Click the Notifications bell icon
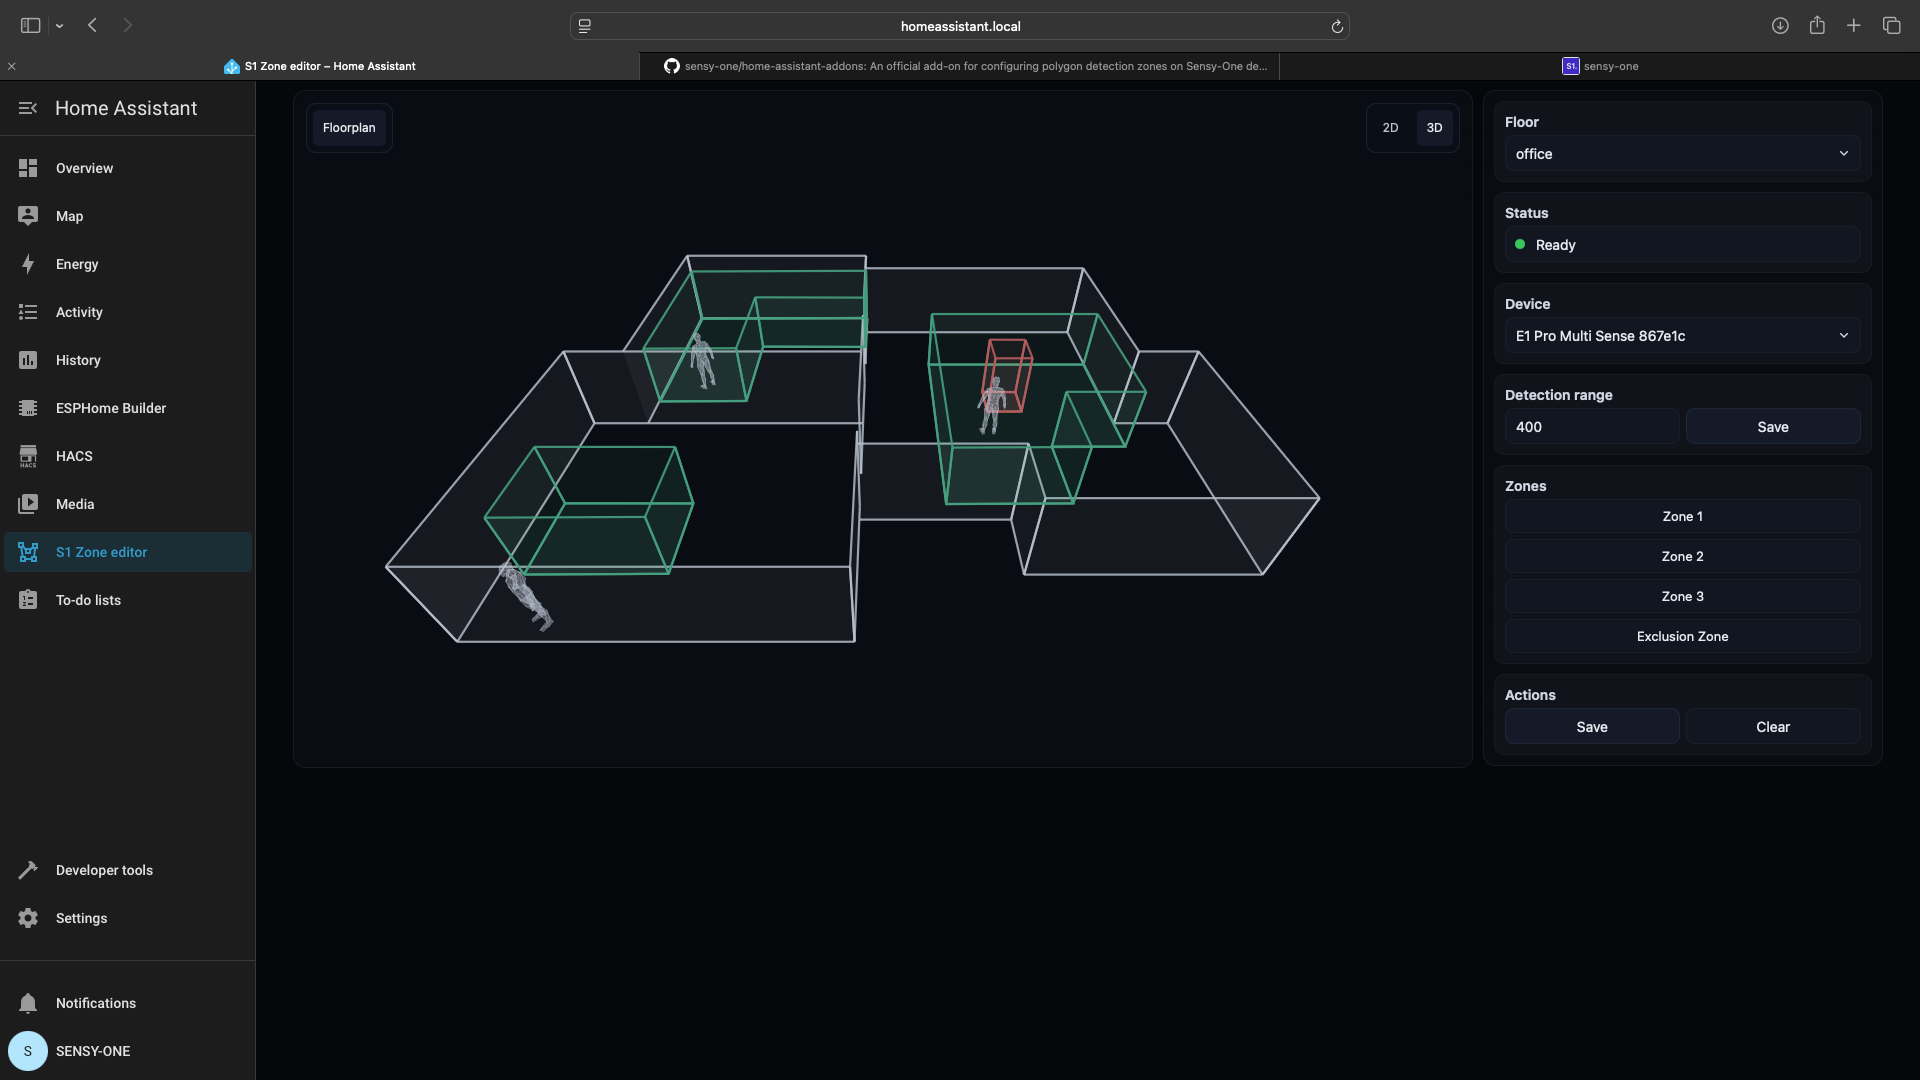Viewport: 1920px width, 1080px height. click(28, 1003)
